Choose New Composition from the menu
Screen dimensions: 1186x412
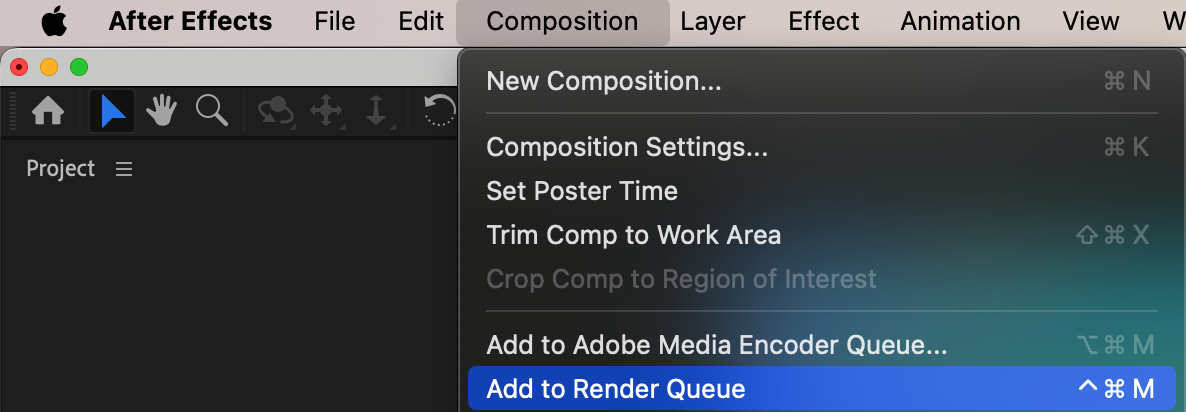603,81
